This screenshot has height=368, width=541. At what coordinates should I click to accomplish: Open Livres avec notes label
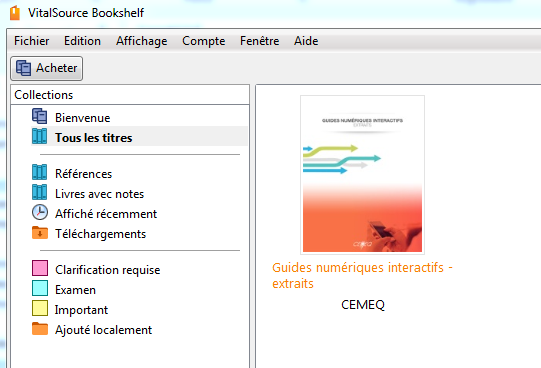(x=99, y=194)
